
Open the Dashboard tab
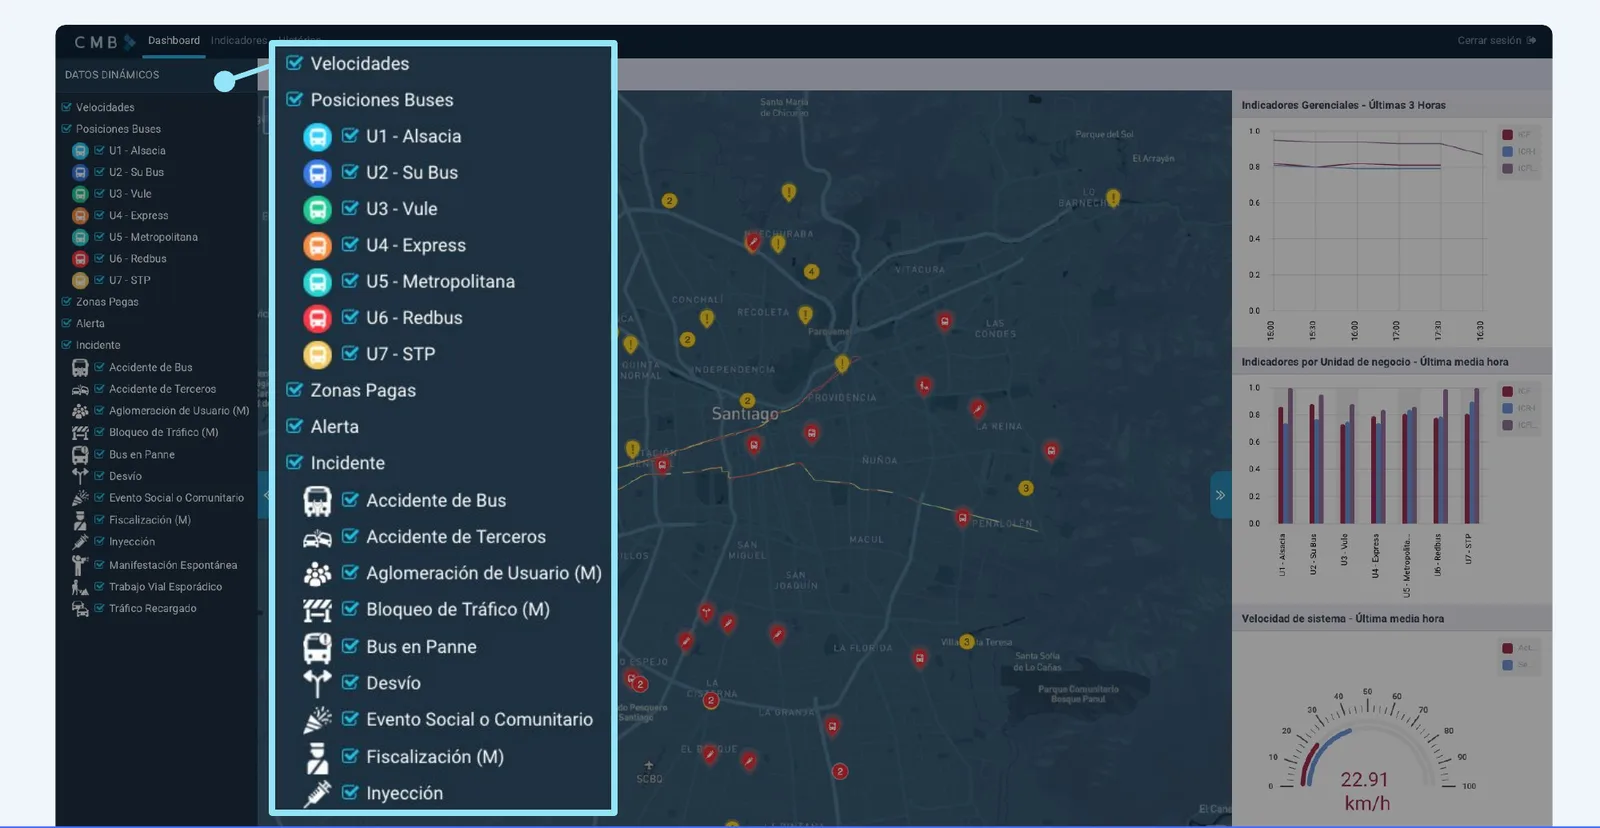tap(174, 41)
